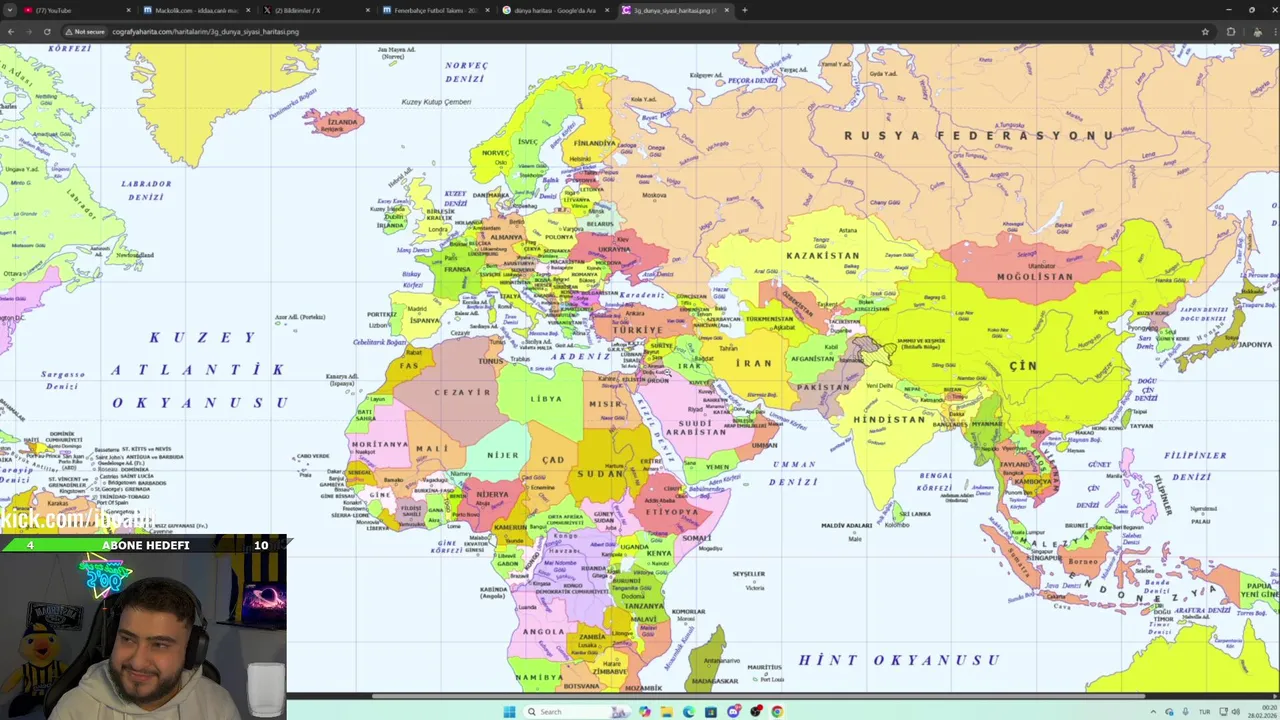The height and width of the screenshot is (720, 1280).
Task: Expand hidden system tray icons
Action: point(1153,712)
